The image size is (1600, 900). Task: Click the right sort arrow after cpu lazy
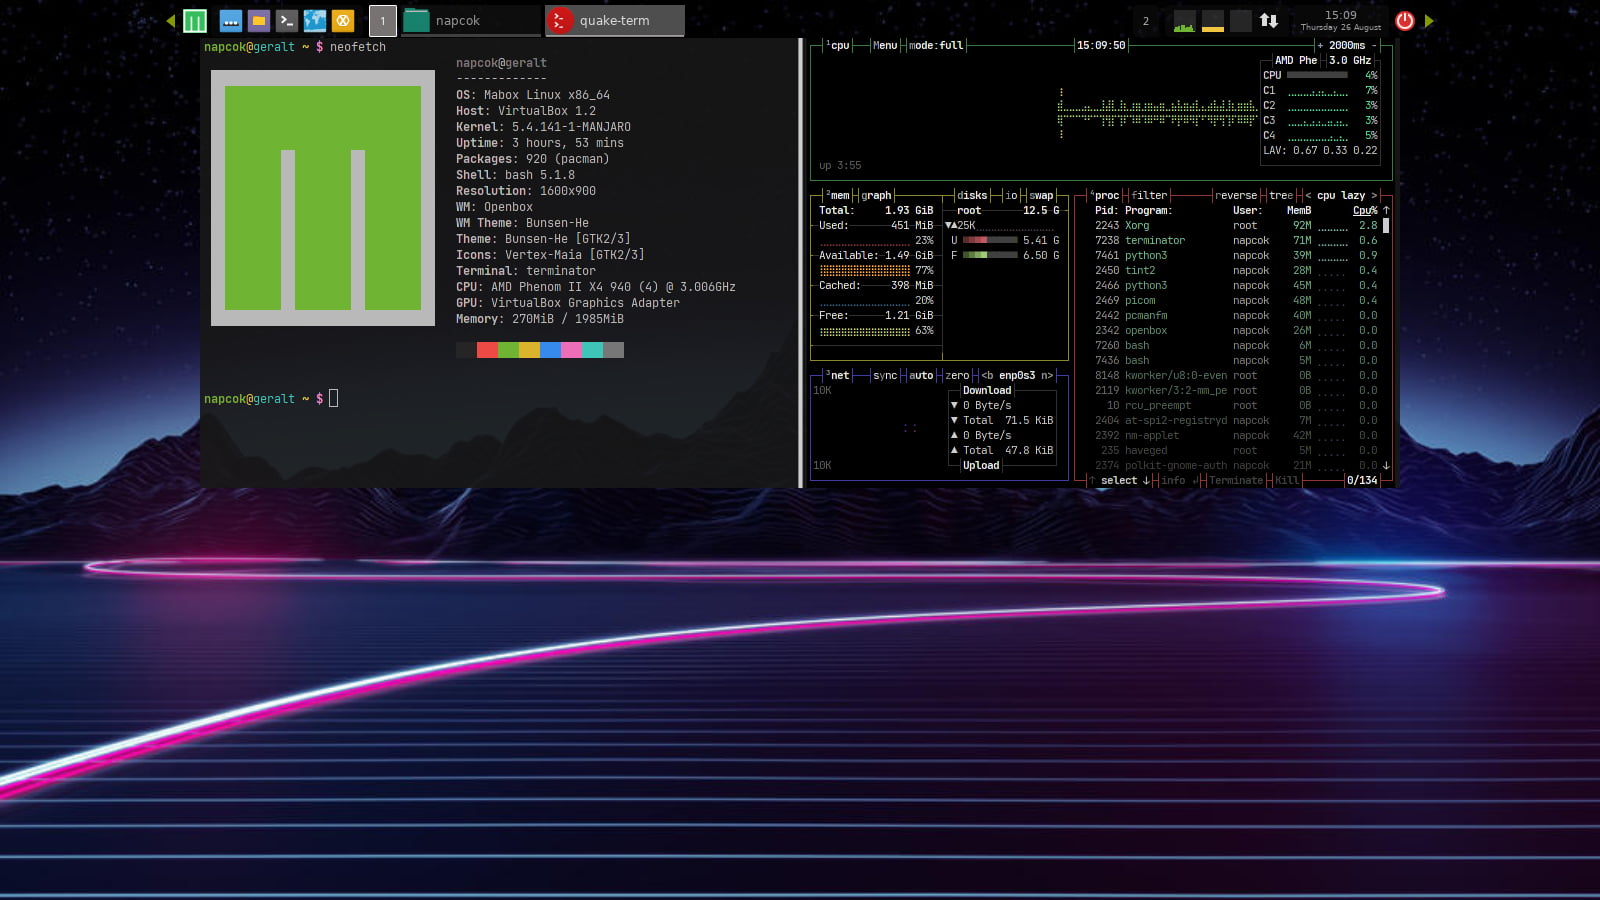pyautogui.click(x=1374, y=195)
